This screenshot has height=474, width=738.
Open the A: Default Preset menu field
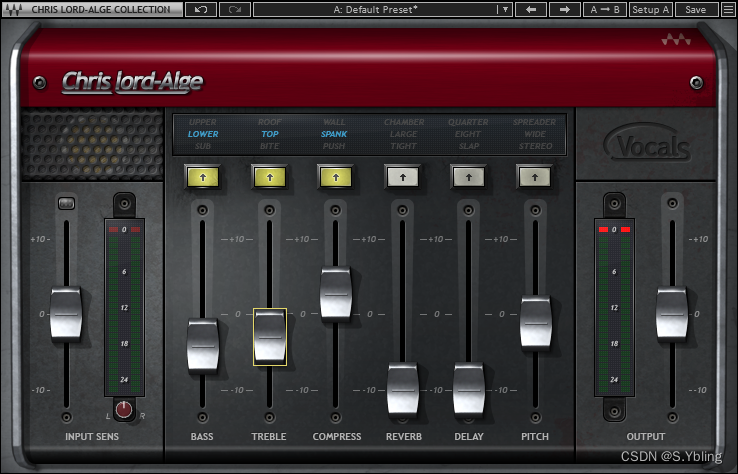point(376,9)
